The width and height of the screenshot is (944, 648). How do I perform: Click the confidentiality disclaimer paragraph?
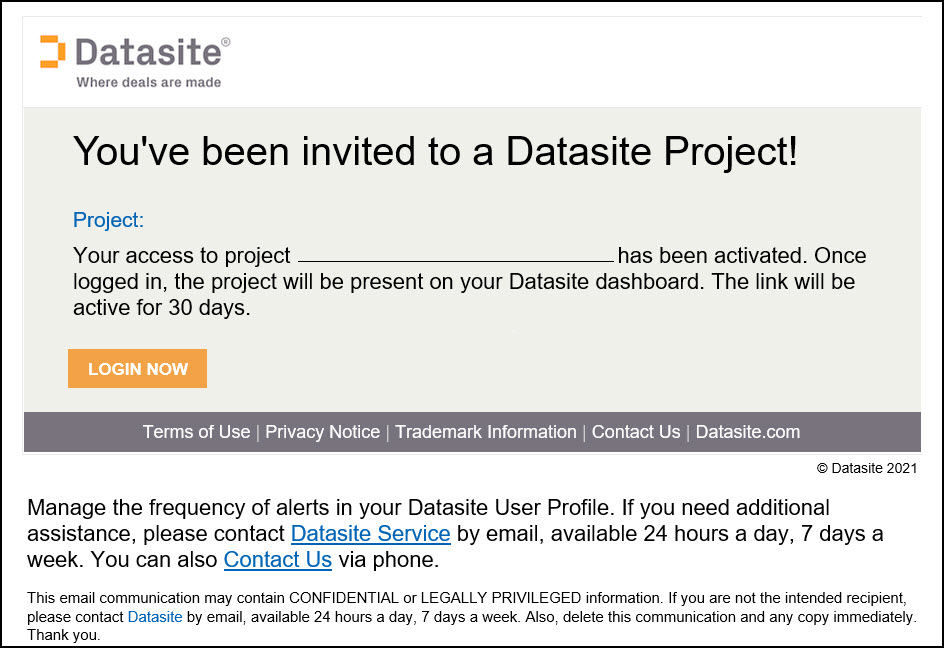[x=470, y=617]
